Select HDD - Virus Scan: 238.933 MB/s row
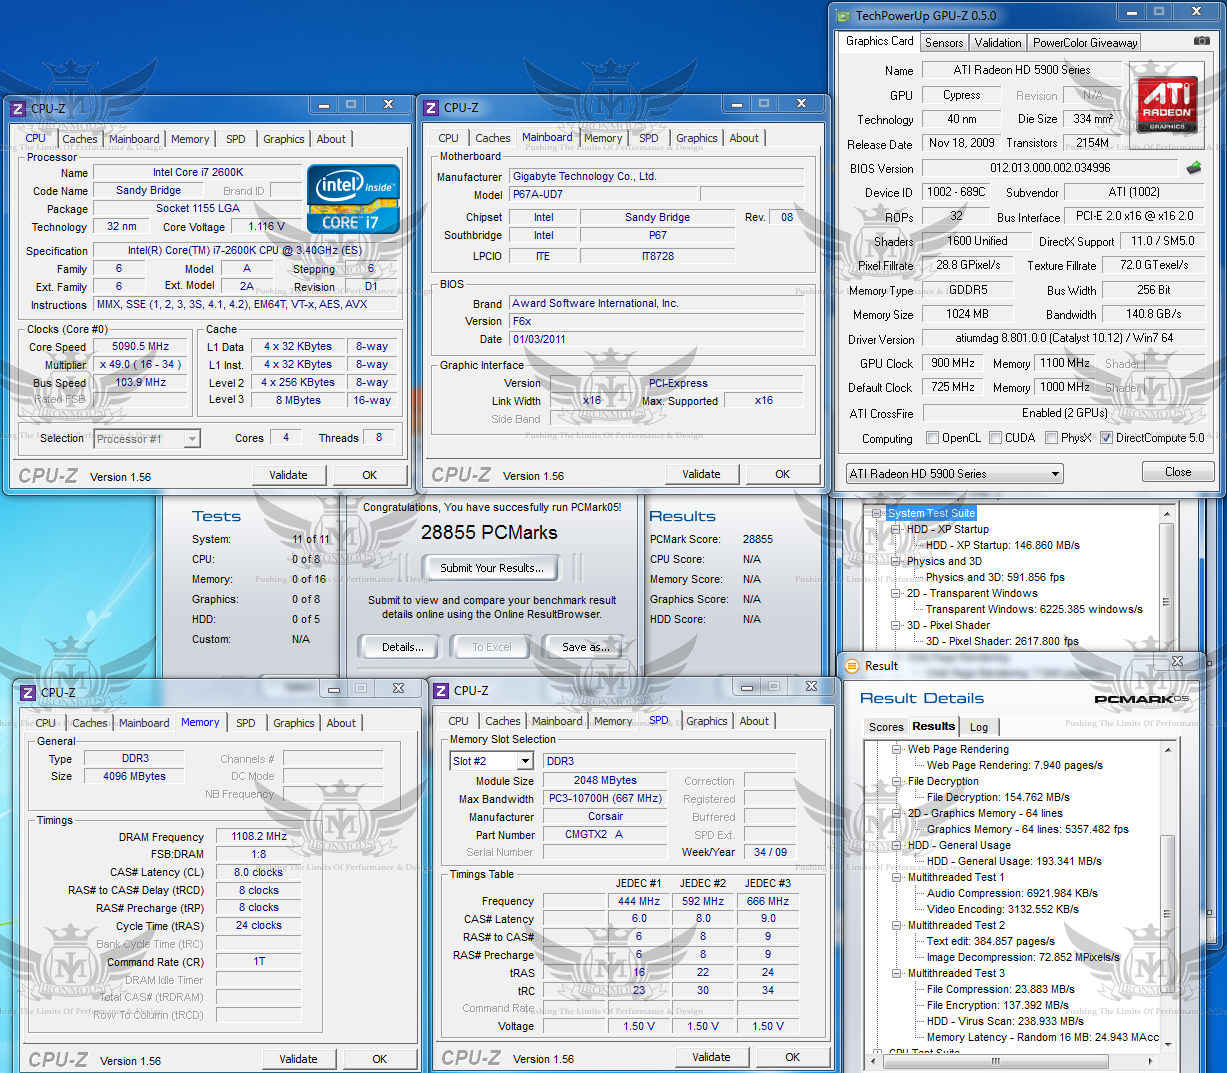The image size is (1227, 1073). (1005, 1021)
